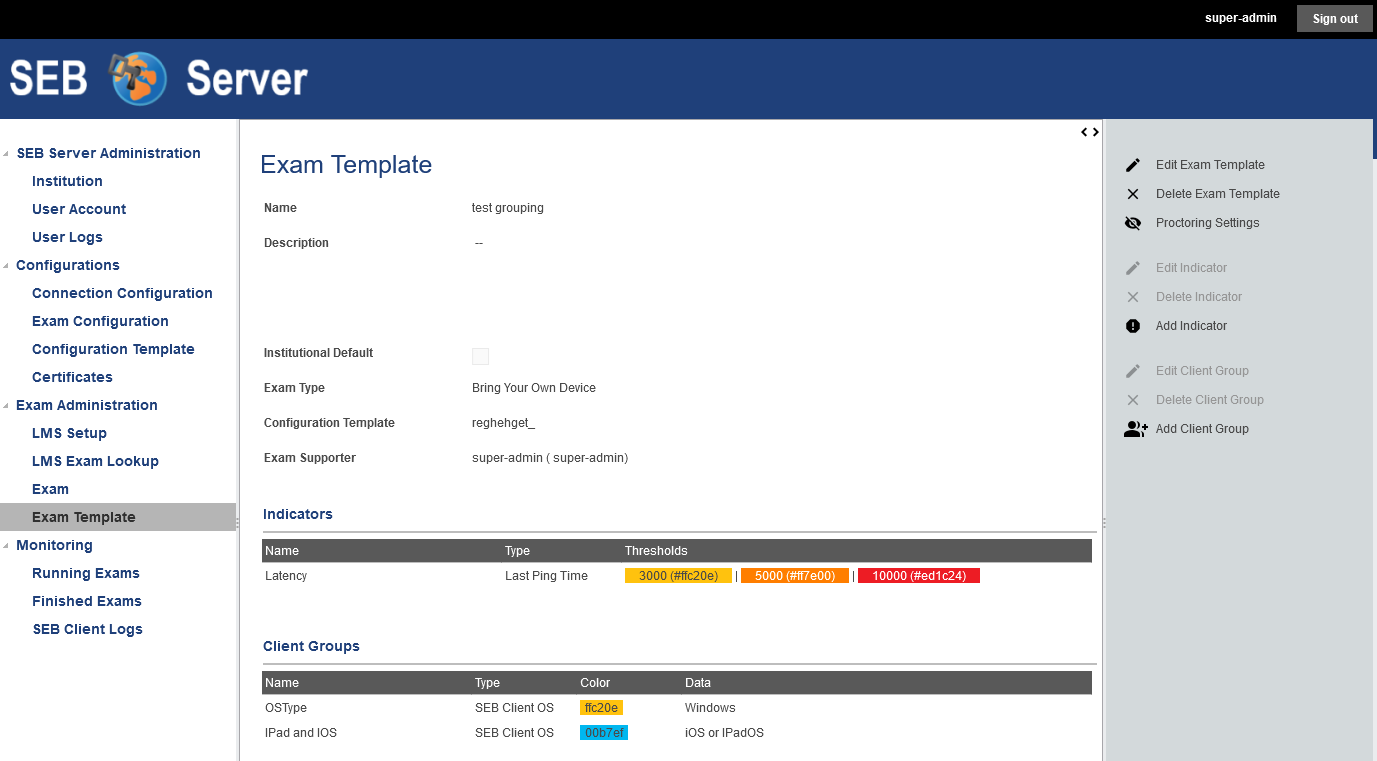Click the exclamation icon for Add Indicator
The image size is (1377, 761).
1133,326
